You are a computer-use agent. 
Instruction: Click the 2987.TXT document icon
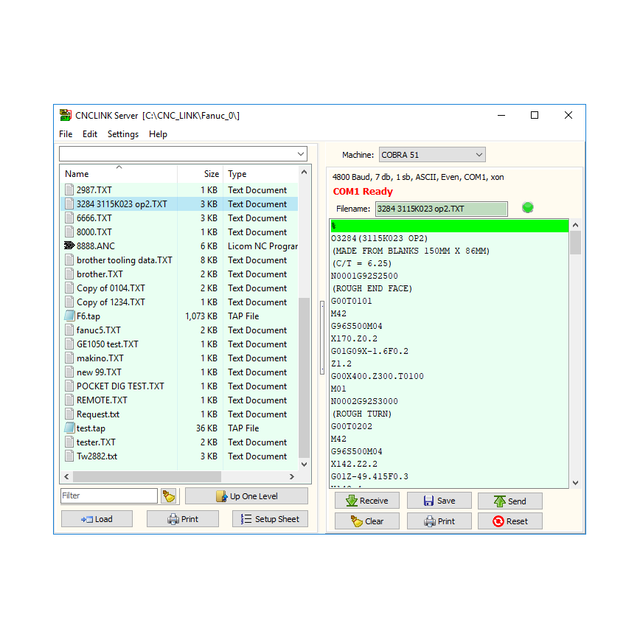click(69, 190)
